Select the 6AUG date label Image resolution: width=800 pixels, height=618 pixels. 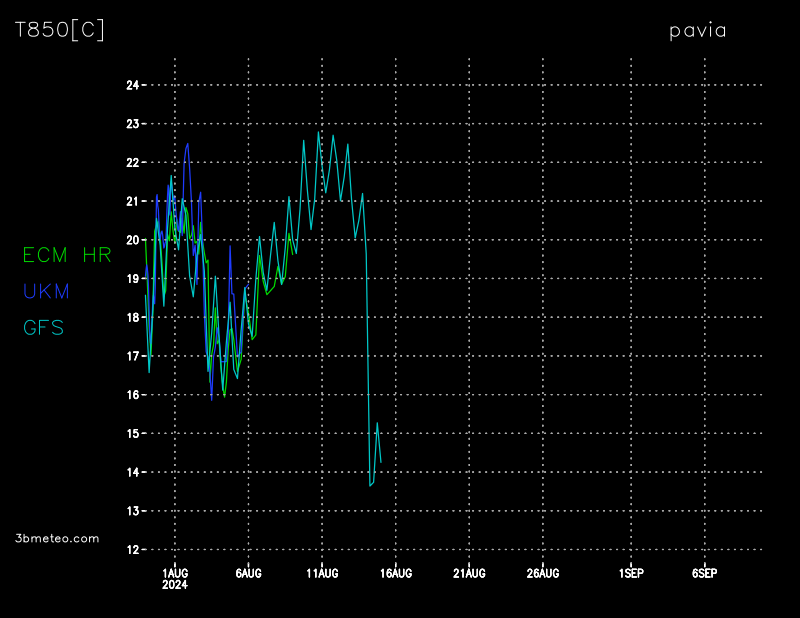pos(248,573)
